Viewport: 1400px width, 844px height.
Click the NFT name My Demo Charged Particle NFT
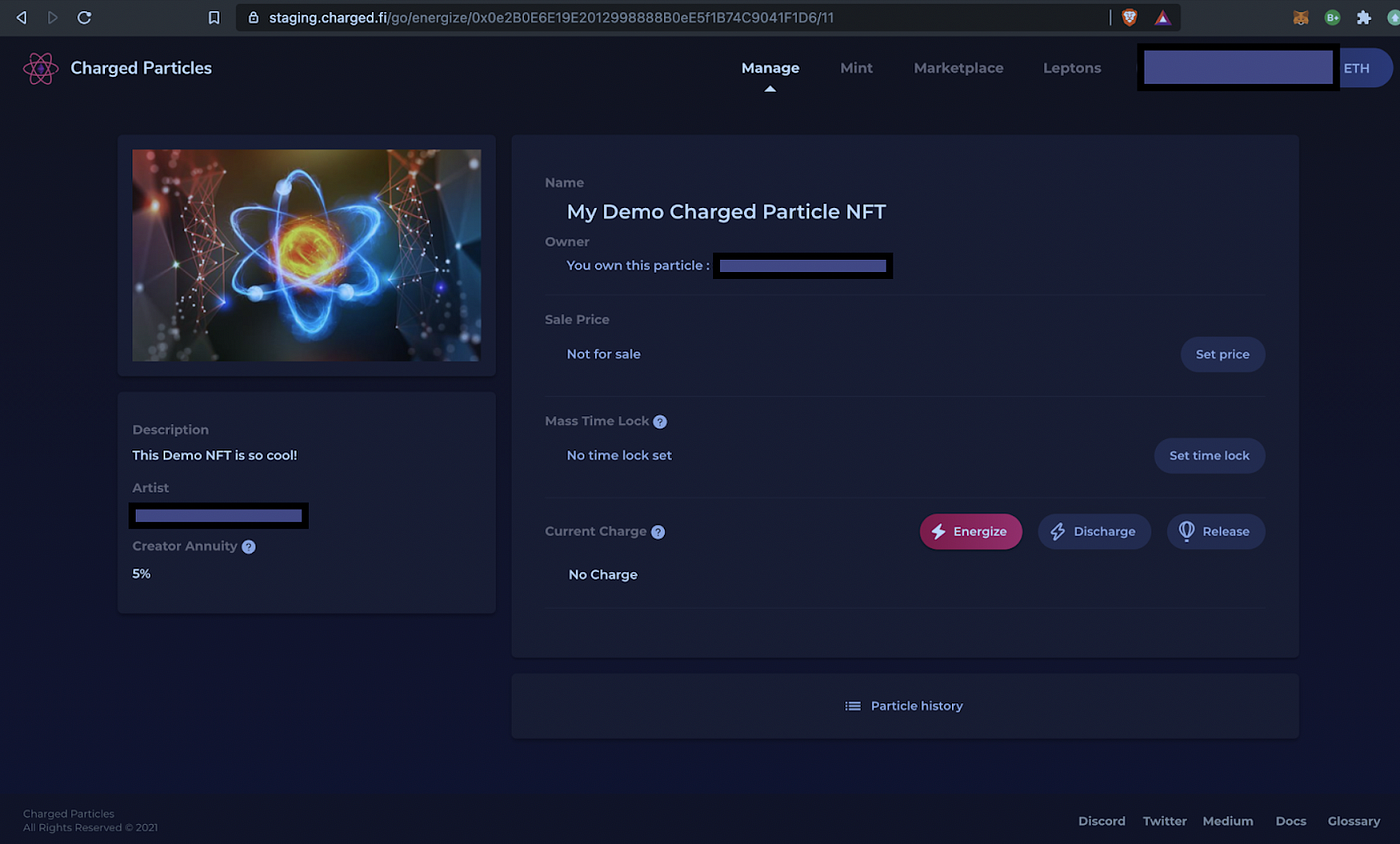tap(726, 212)
